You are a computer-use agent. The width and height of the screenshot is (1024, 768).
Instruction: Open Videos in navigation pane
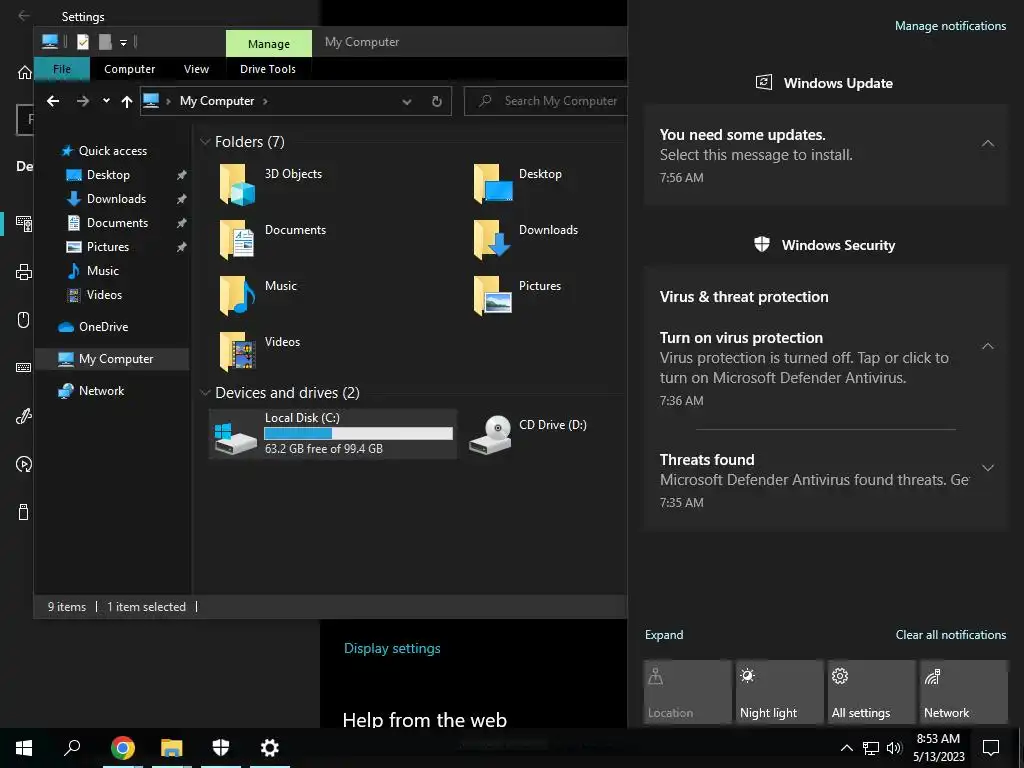pyautogui.click(x=104, y=295)
